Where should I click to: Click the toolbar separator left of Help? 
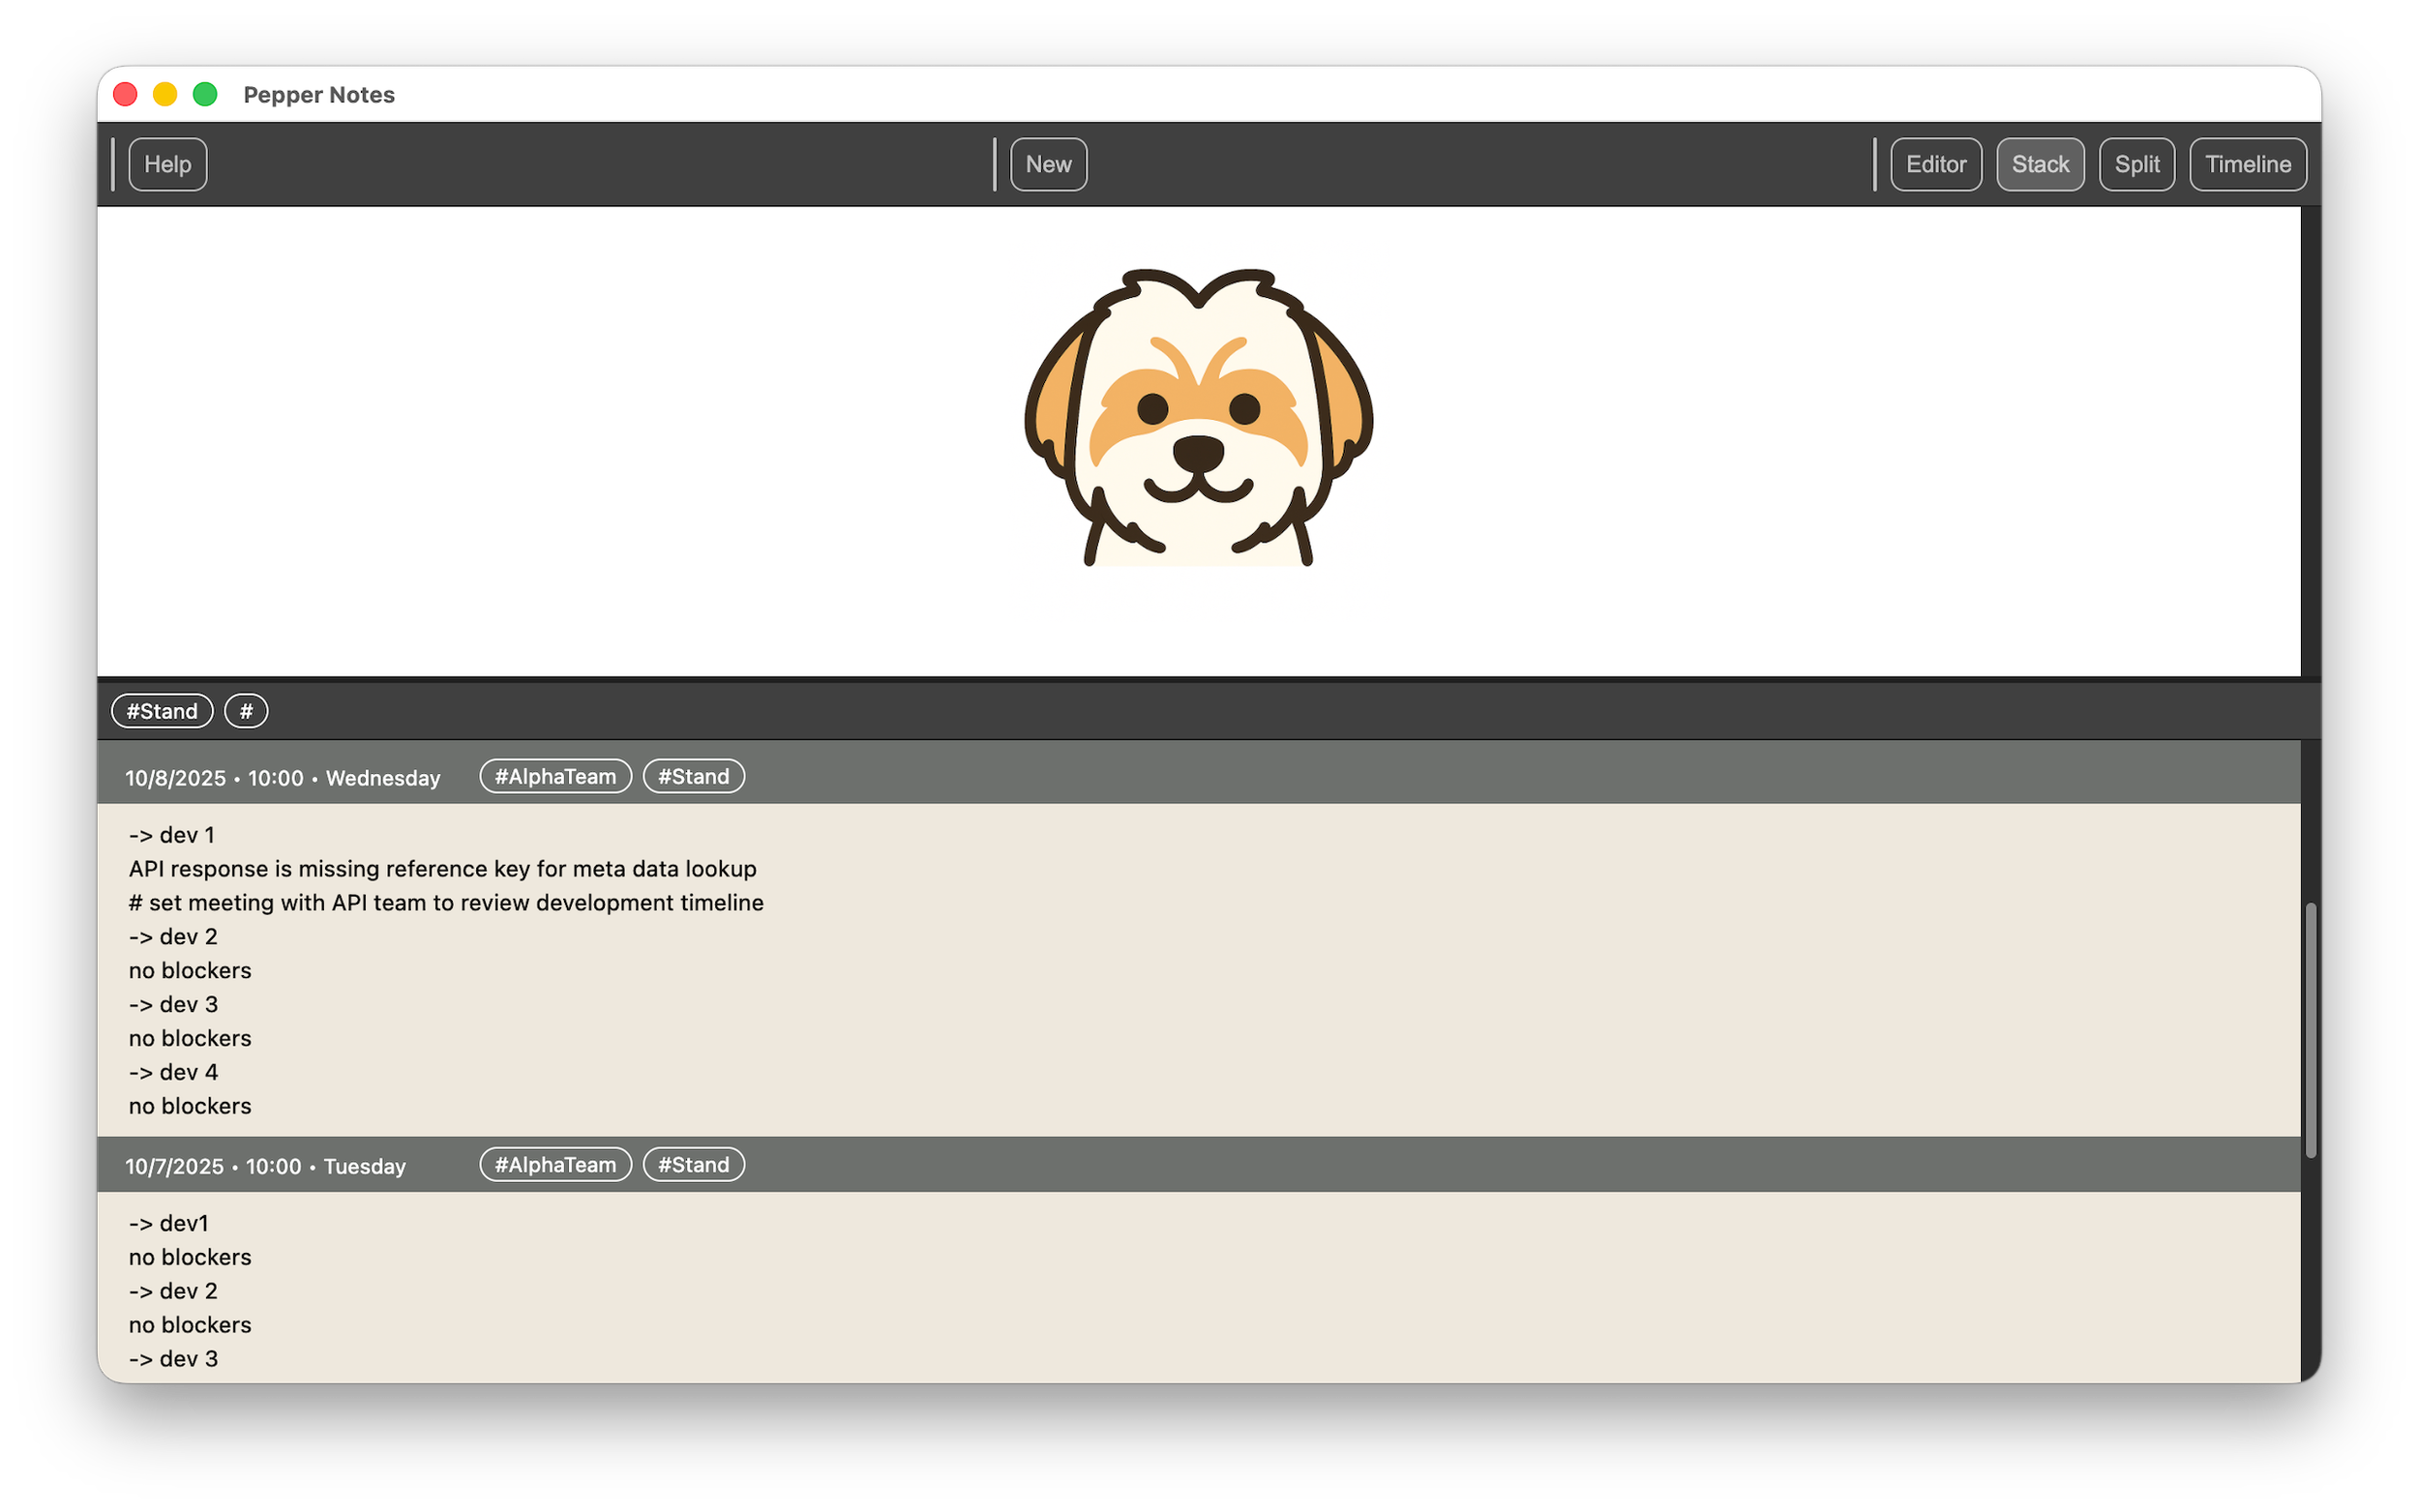(113, 164)
